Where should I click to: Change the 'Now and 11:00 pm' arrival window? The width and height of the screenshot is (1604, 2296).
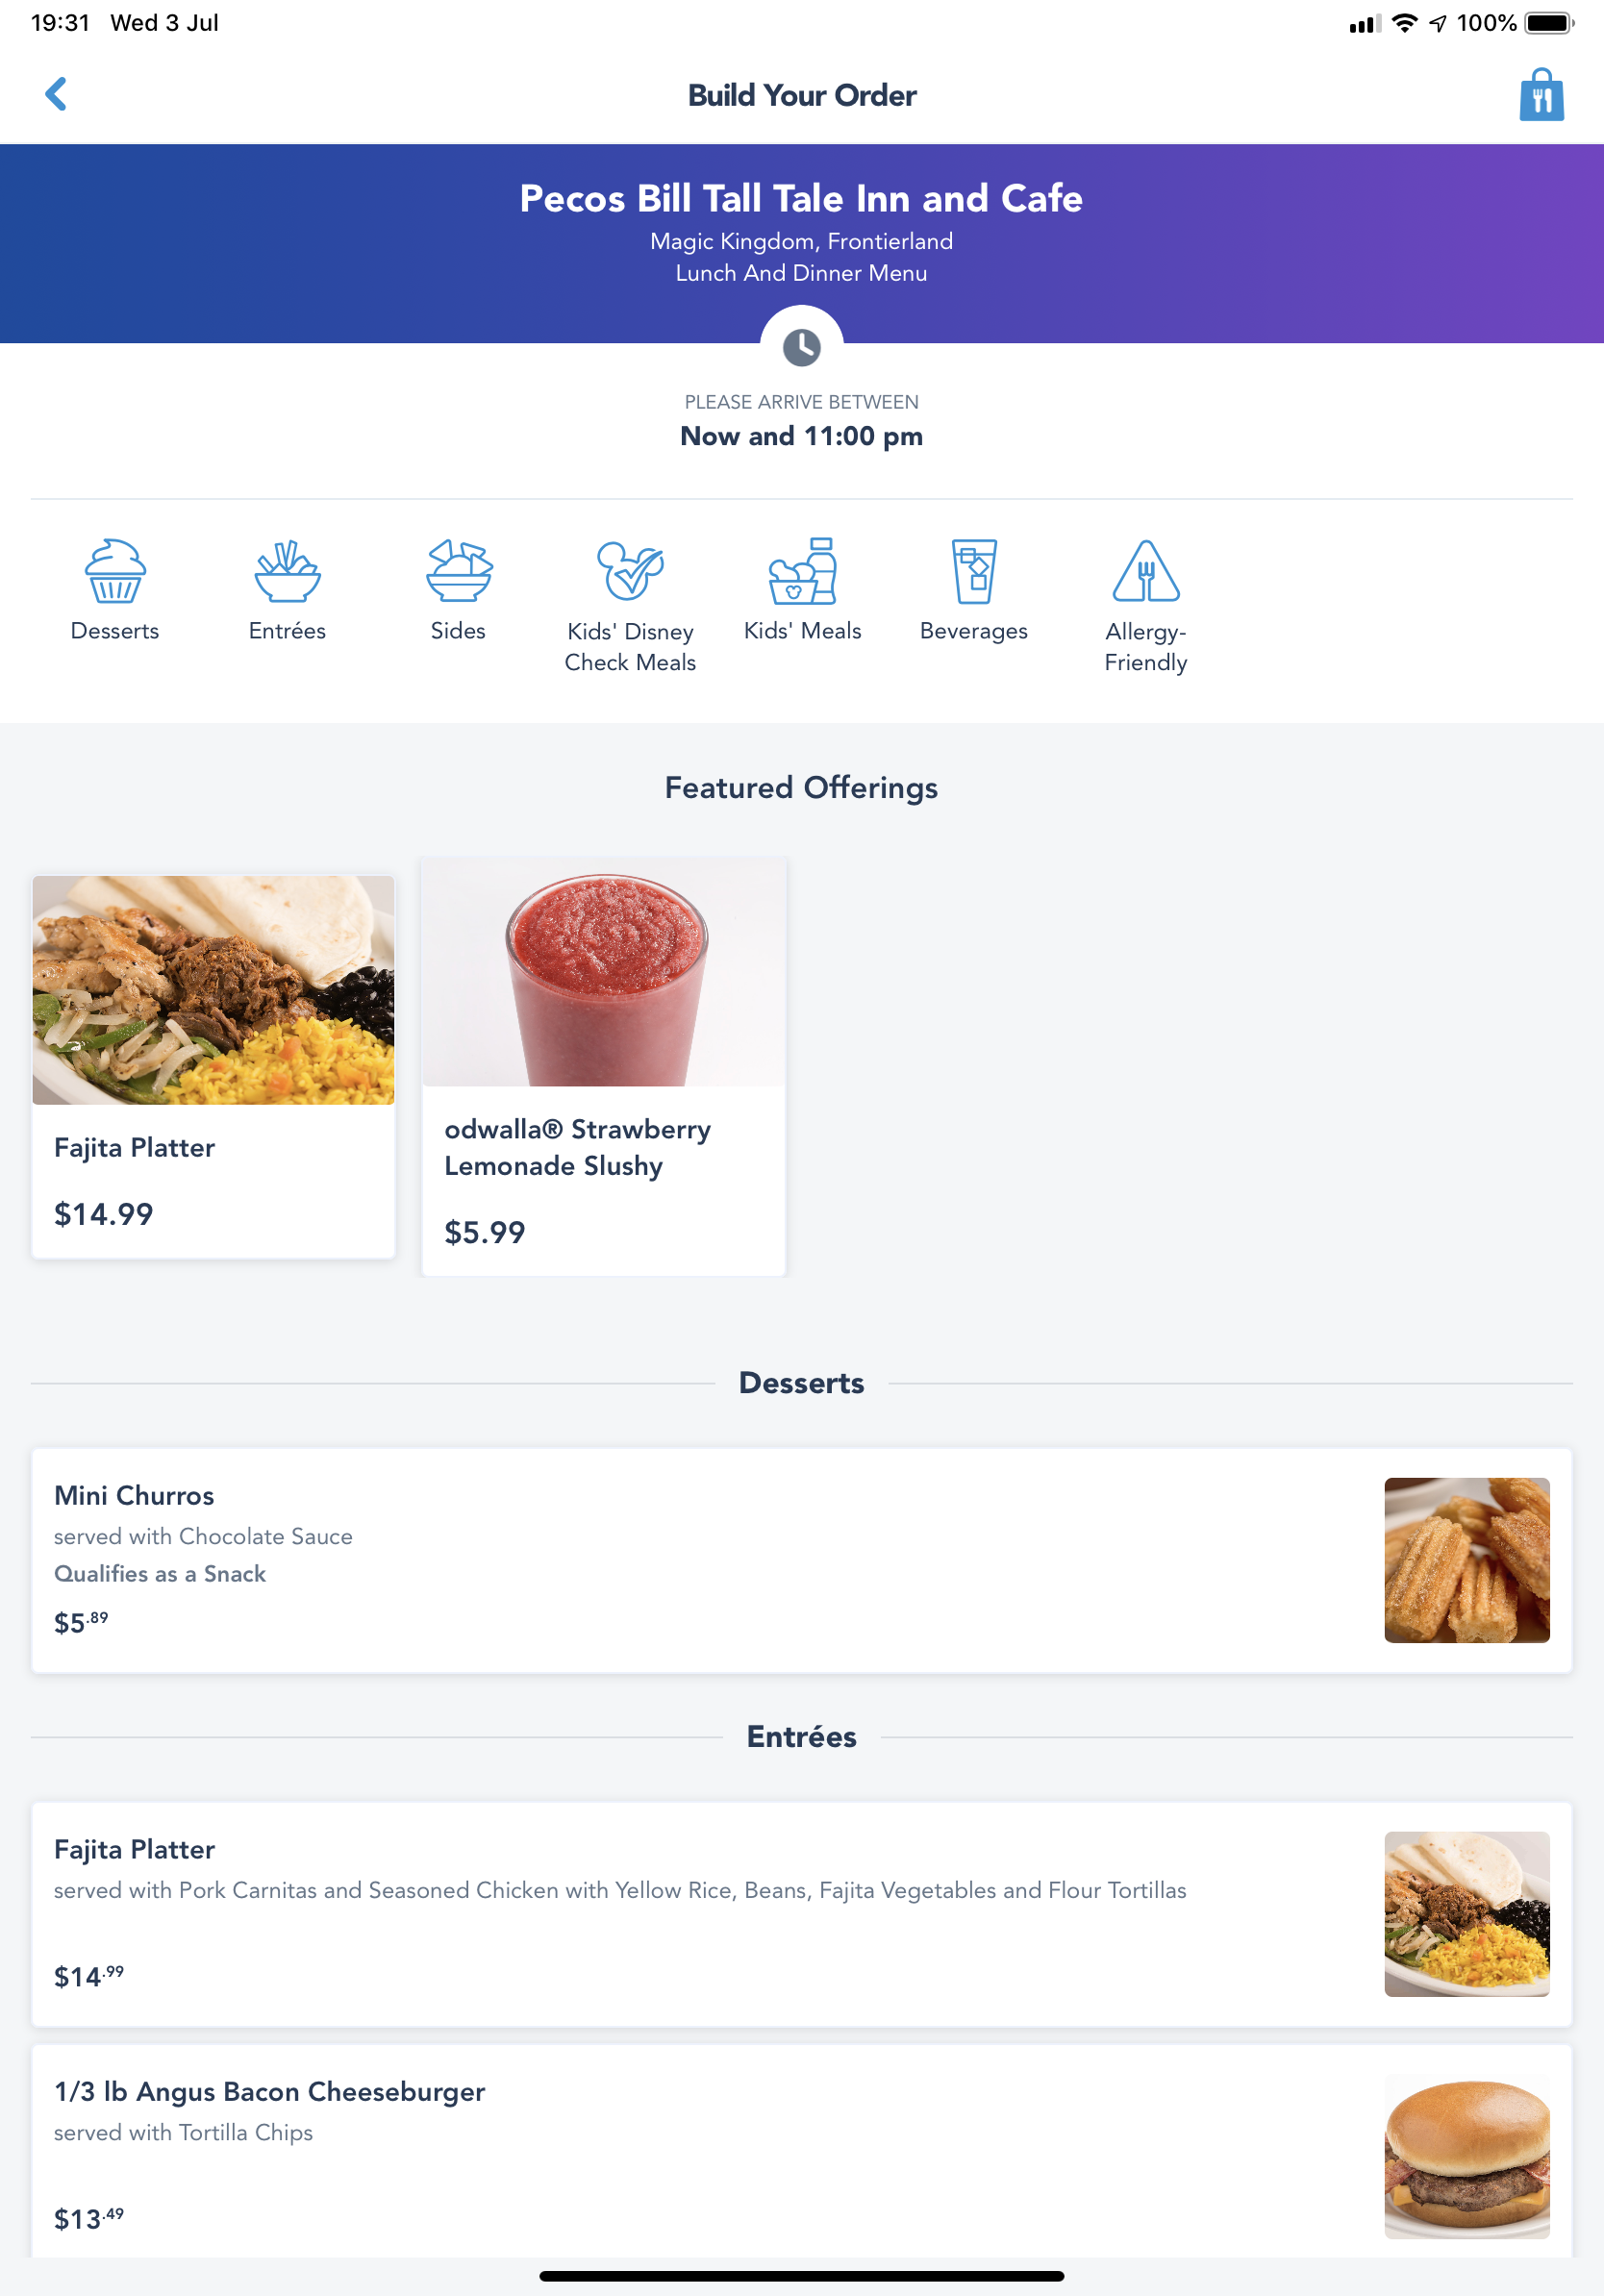tap(801, 436)
